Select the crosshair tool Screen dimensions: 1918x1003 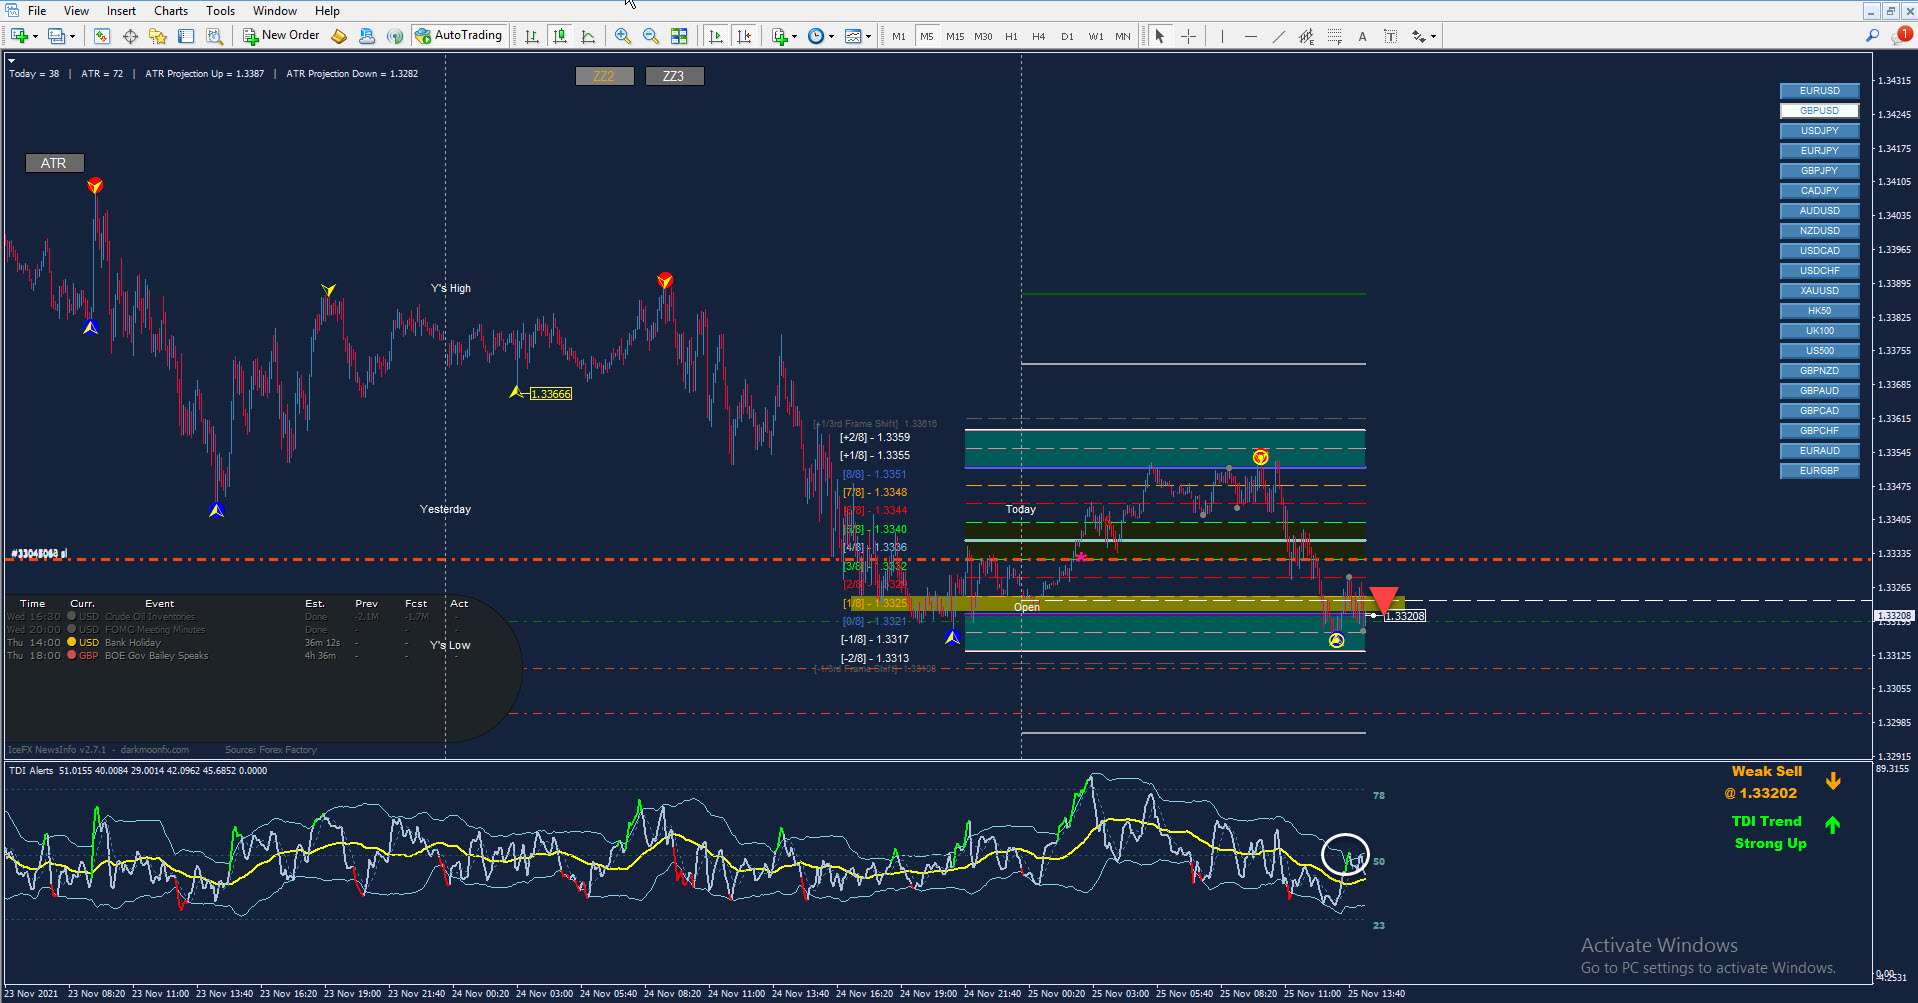(x=1188, y=36)
